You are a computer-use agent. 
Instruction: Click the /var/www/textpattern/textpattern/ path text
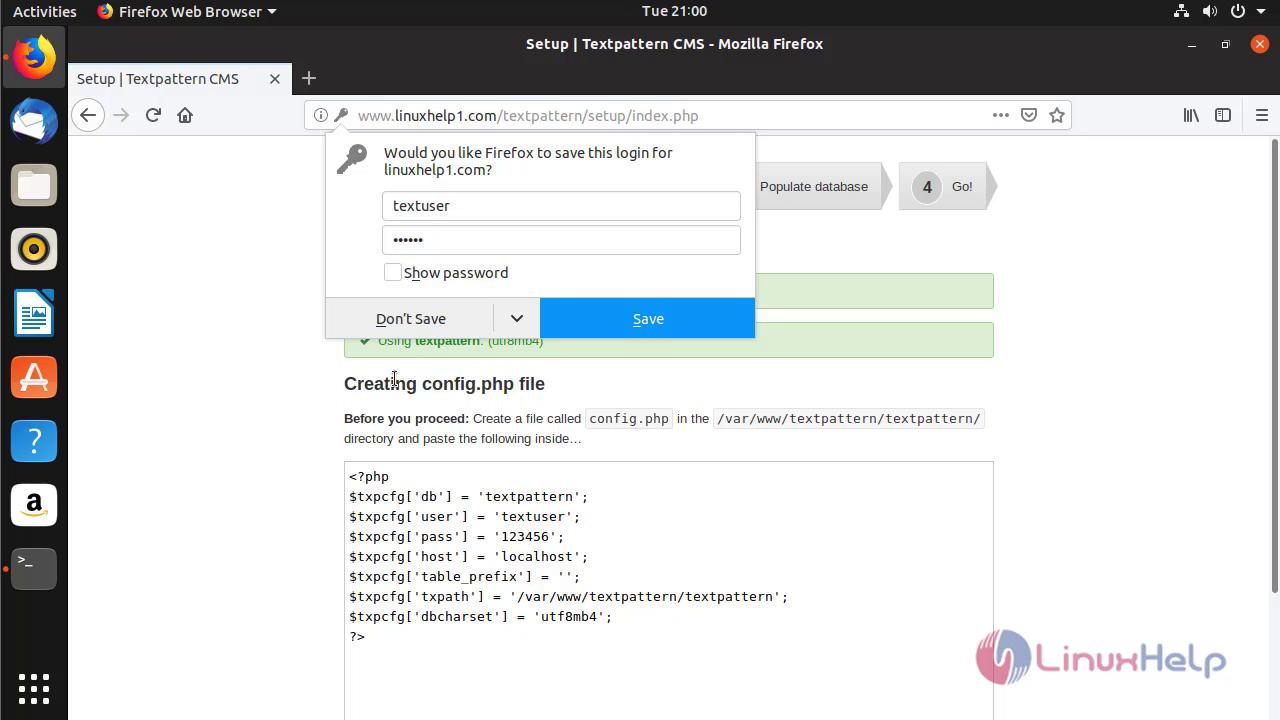848,419
